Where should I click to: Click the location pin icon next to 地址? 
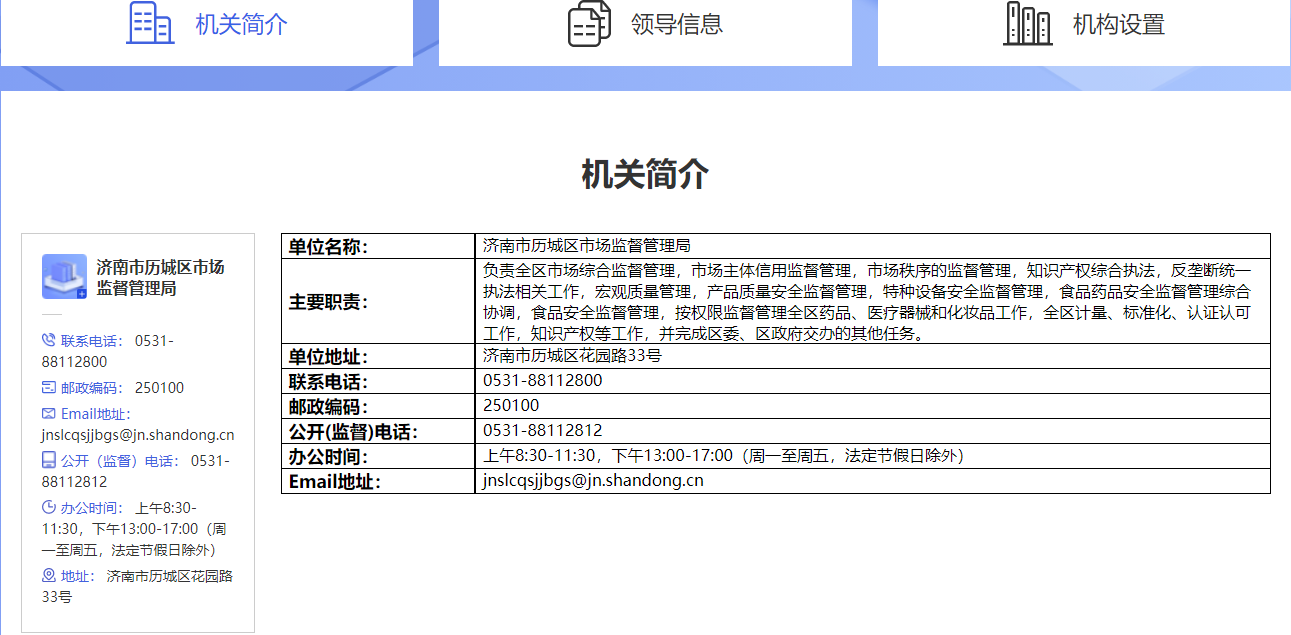point(48,576)
